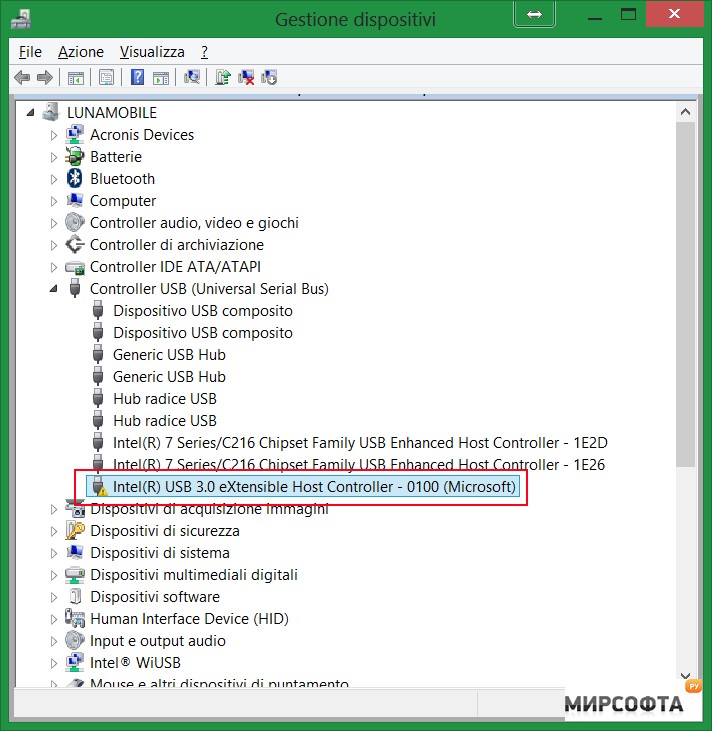The width and height of the screenshot is (712, 731).
Task: Click Gestione dispositivi title bar app icon
Action: pyautogui.click(x=21, y=19)
